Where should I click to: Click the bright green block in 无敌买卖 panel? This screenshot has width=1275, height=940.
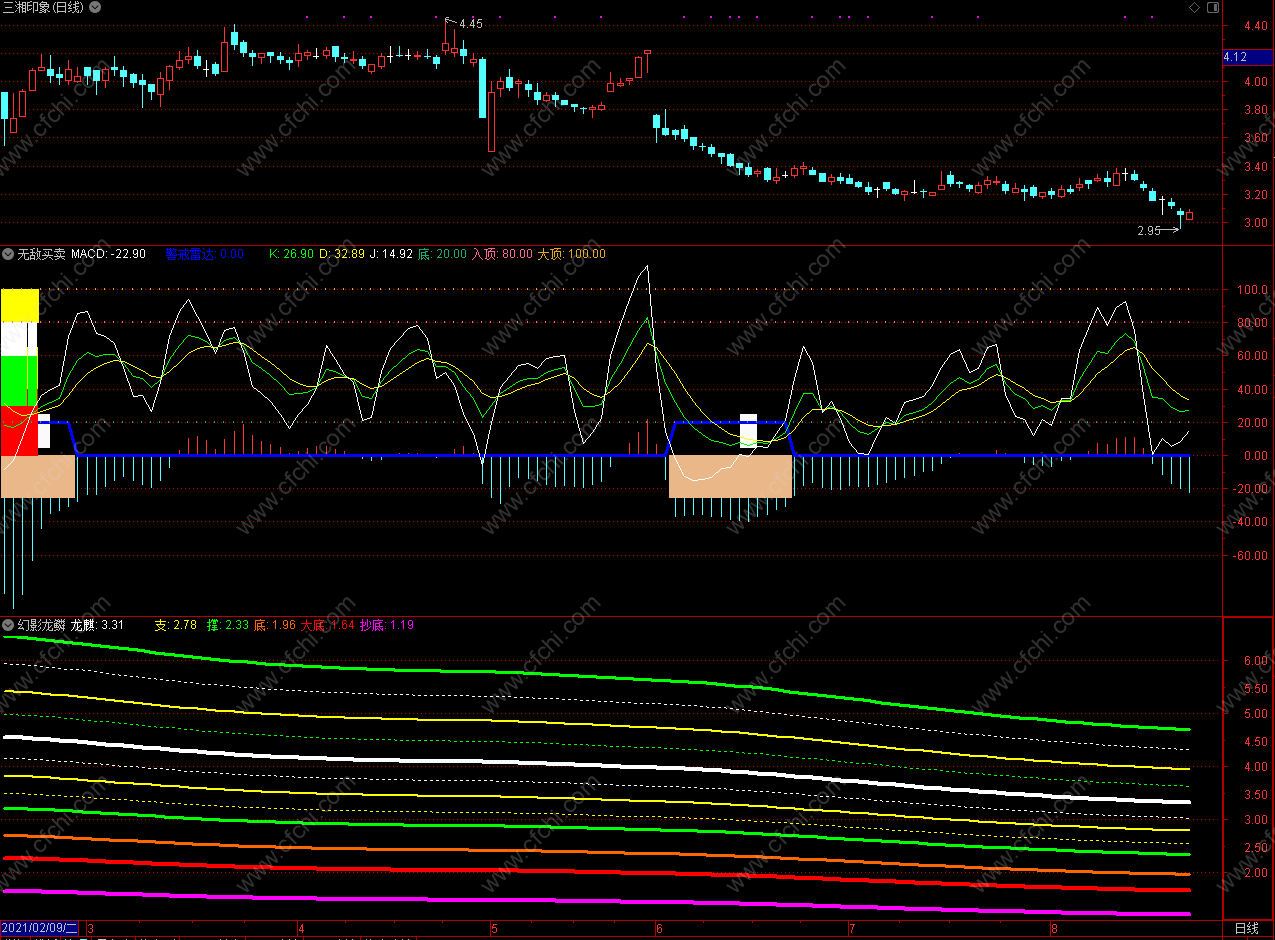(19, 380)
